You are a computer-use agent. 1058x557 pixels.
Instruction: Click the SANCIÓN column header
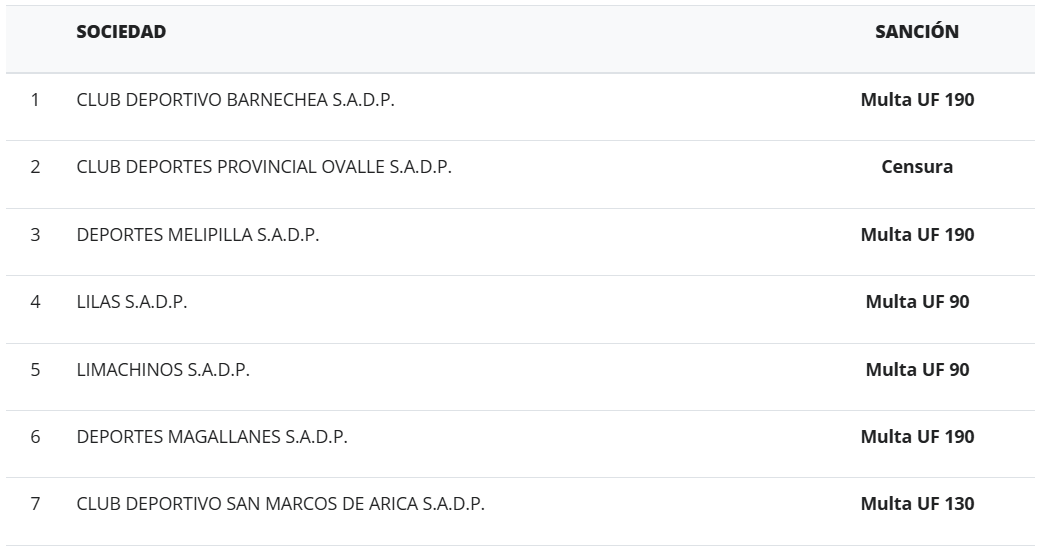point(916,32)
